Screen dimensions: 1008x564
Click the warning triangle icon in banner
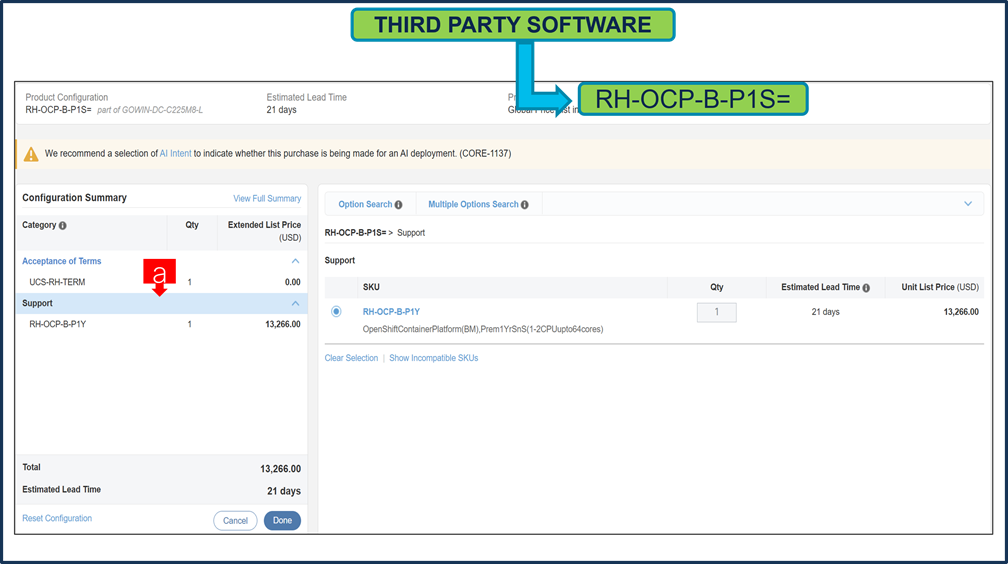coord(31,154)
